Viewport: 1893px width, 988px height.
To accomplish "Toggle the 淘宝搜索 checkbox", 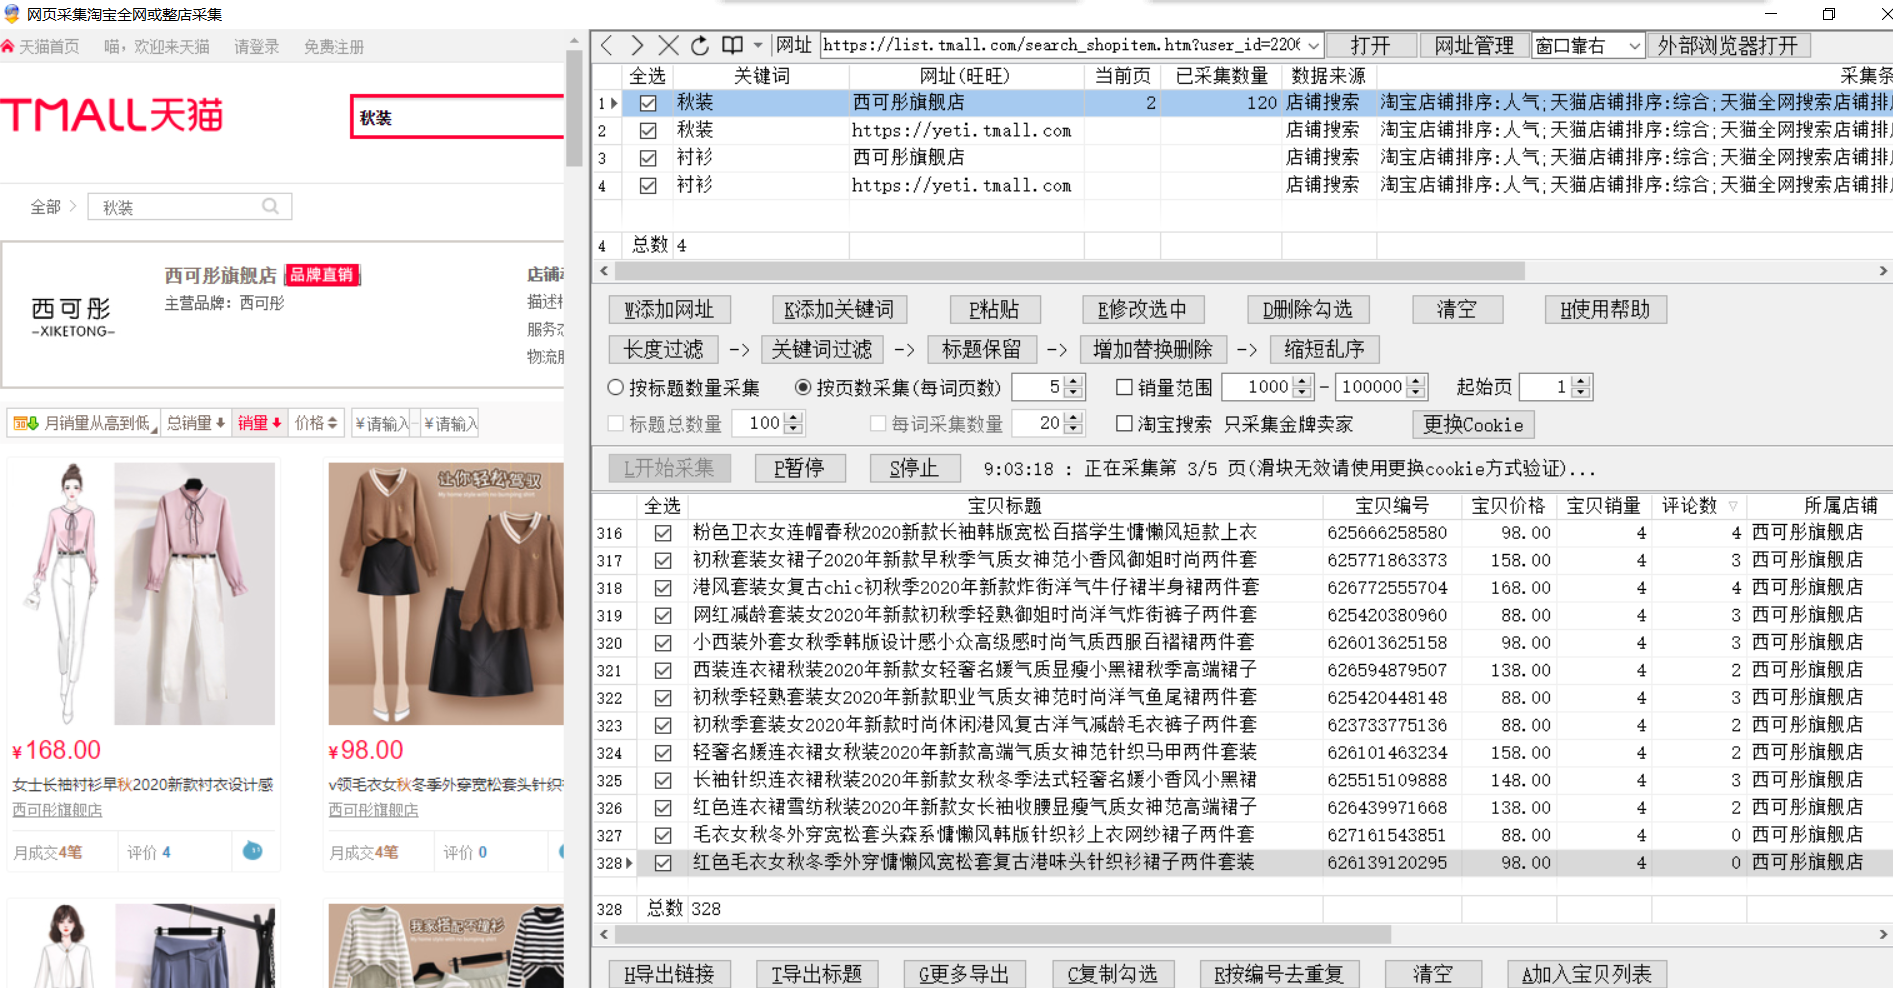I will (1124, 424).
